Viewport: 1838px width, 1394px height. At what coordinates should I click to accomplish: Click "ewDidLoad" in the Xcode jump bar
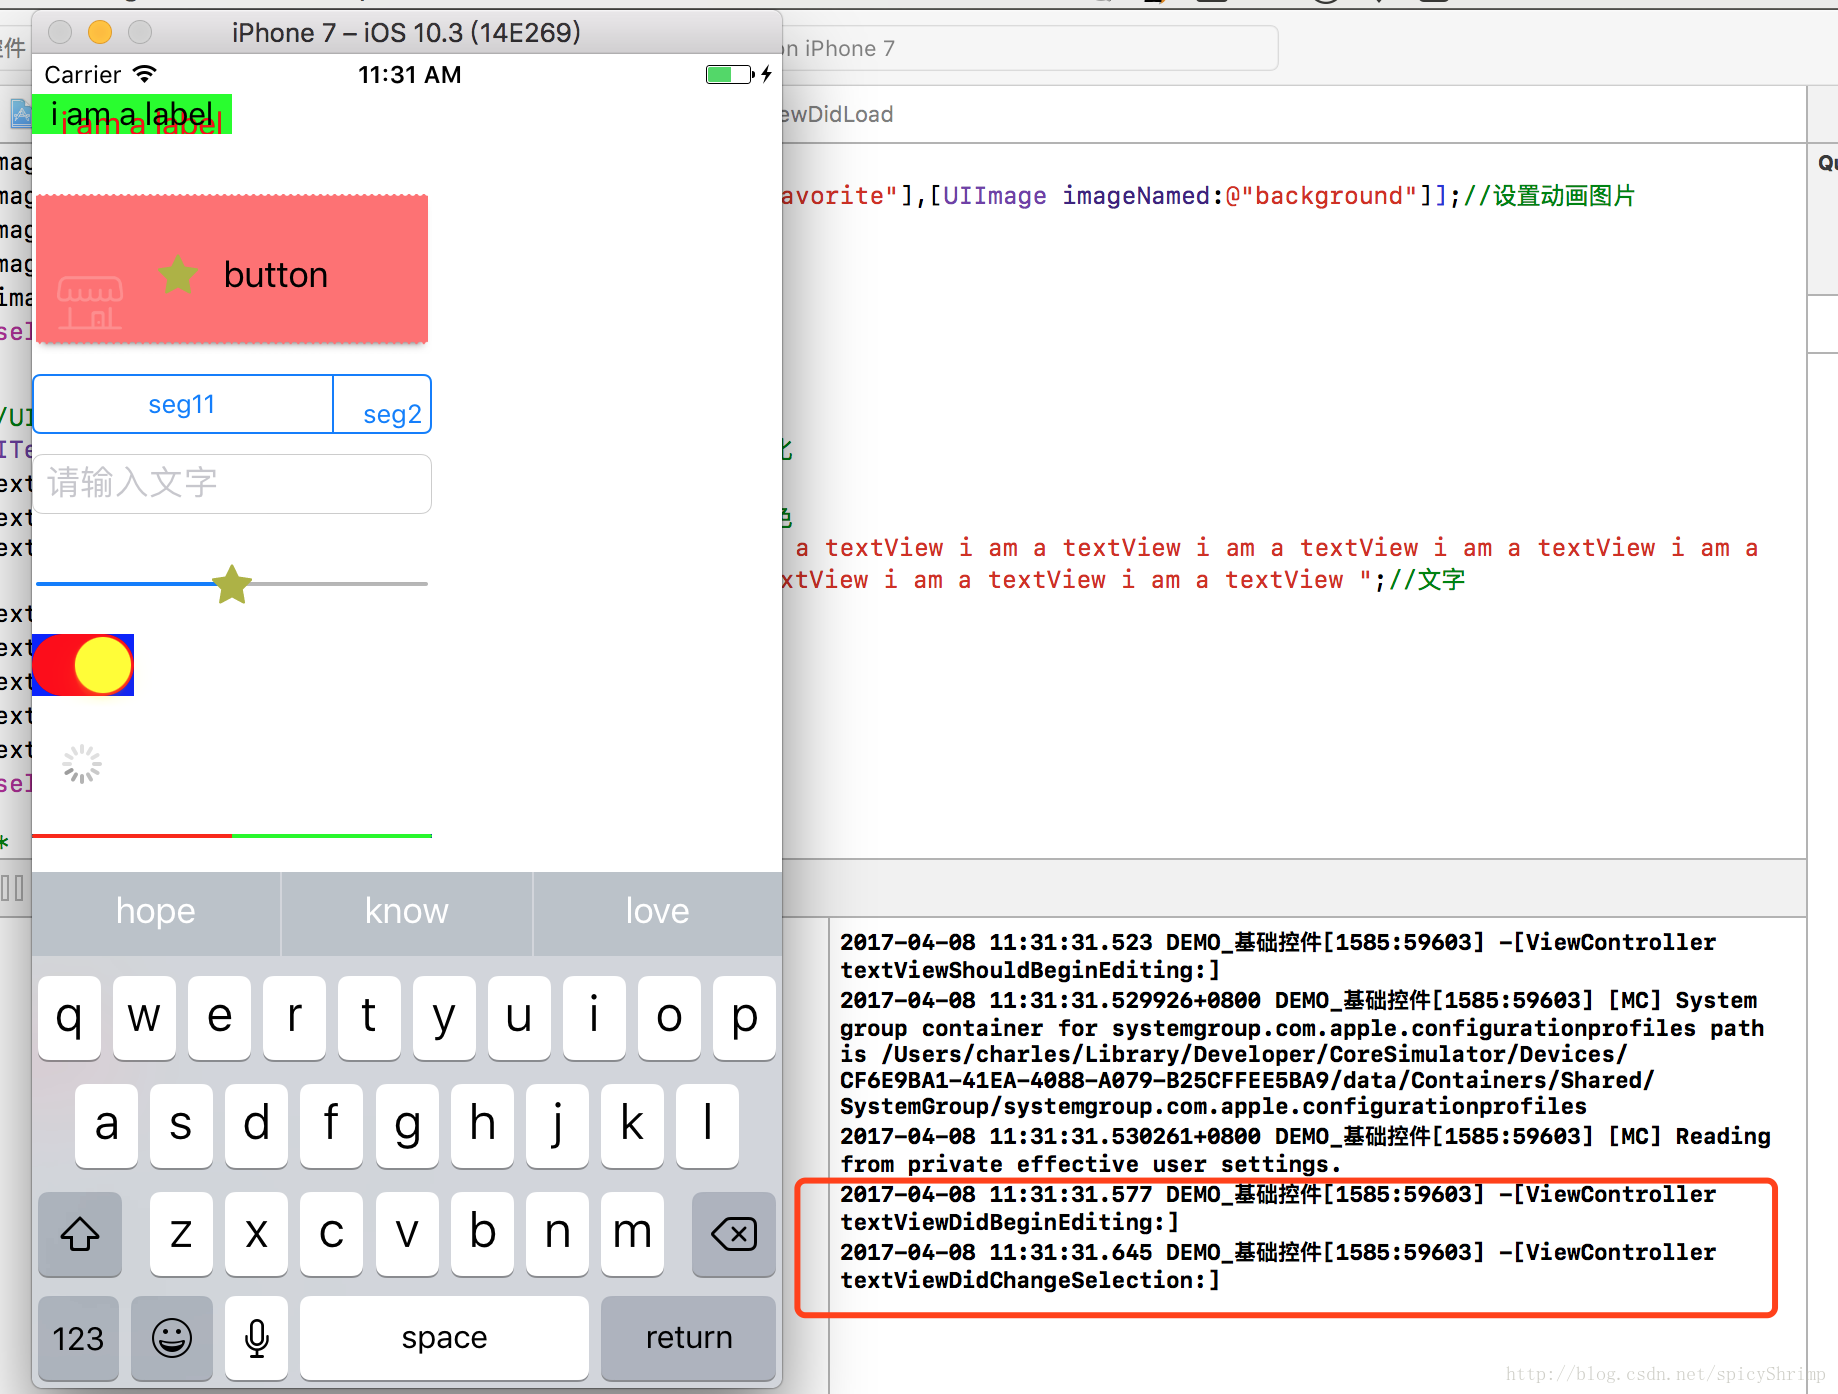838,114
